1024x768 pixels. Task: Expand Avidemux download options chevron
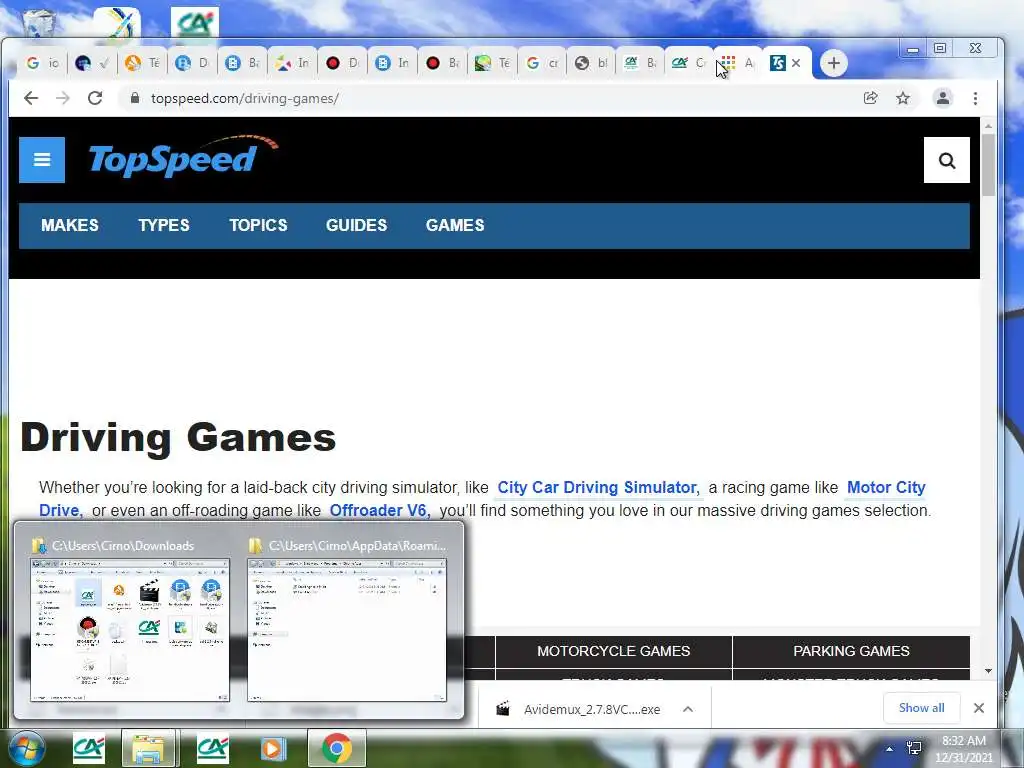point(688,709)
